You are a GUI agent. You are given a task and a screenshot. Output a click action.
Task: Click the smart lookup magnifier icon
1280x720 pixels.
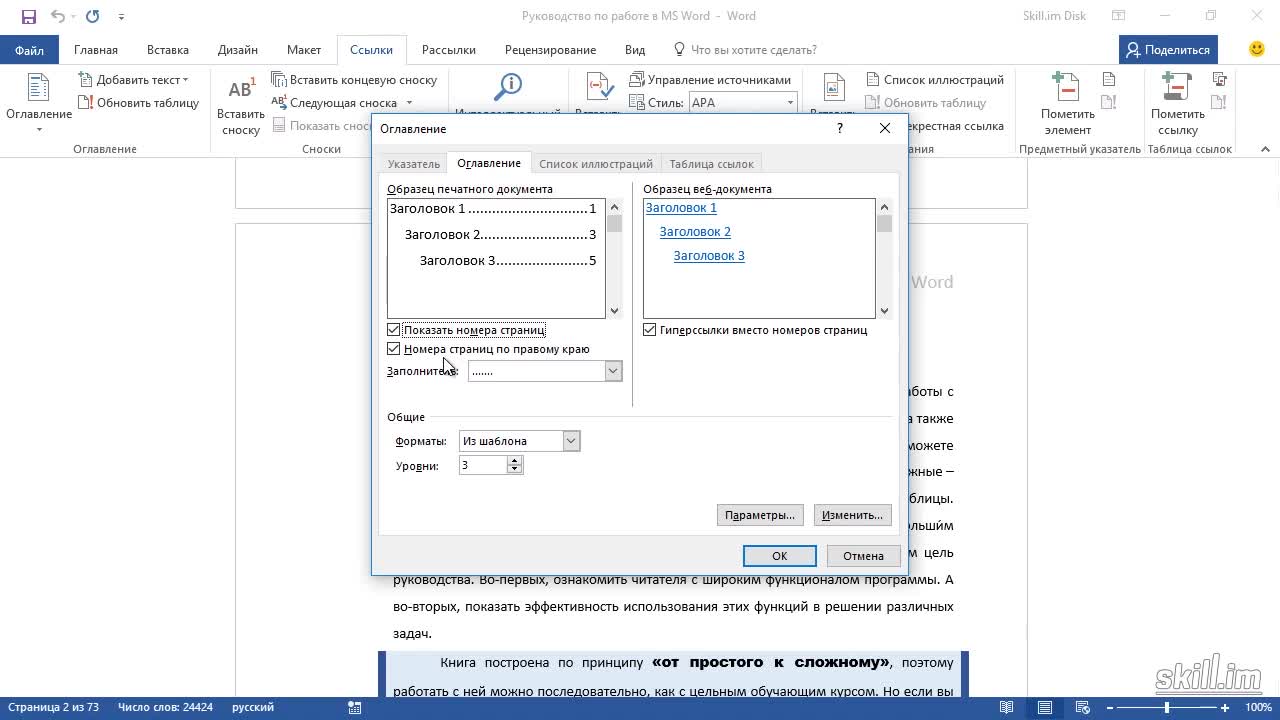tap(510, 87)
